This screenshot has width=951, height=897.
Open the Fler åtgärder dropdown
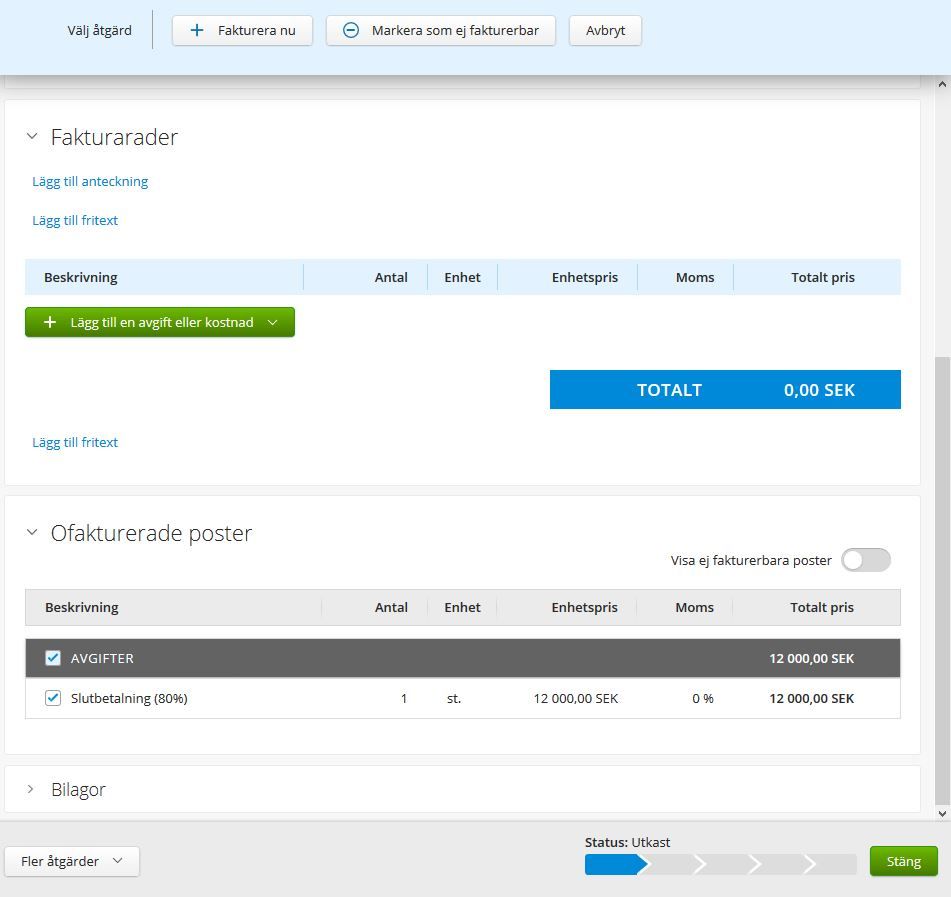tap(72, 861)
